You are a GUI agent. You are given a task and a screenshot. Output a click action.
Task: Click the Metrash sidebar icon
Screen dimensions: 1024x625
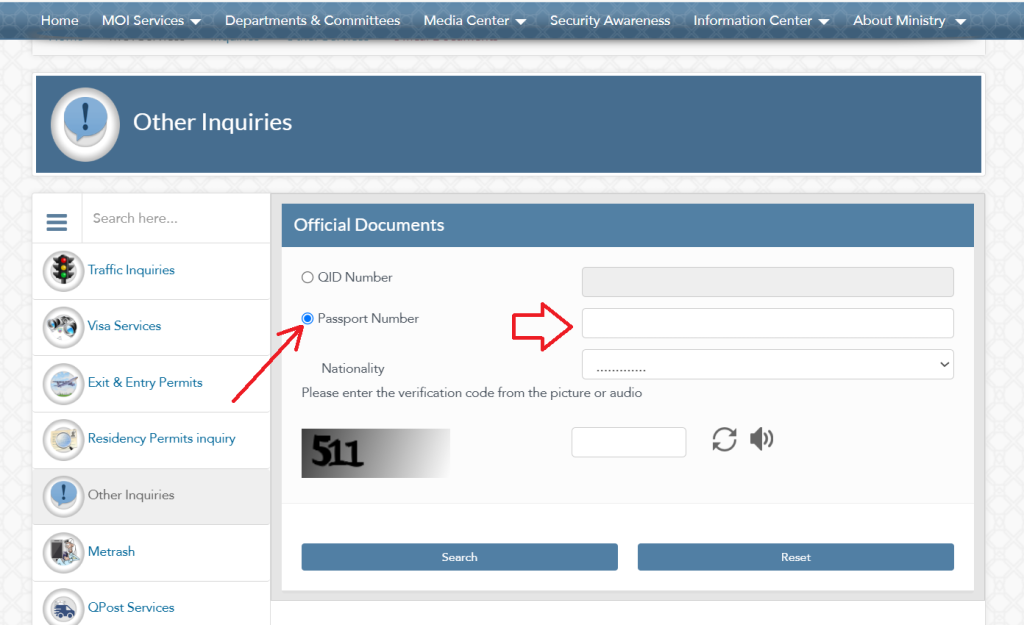[x=63, y=552]
